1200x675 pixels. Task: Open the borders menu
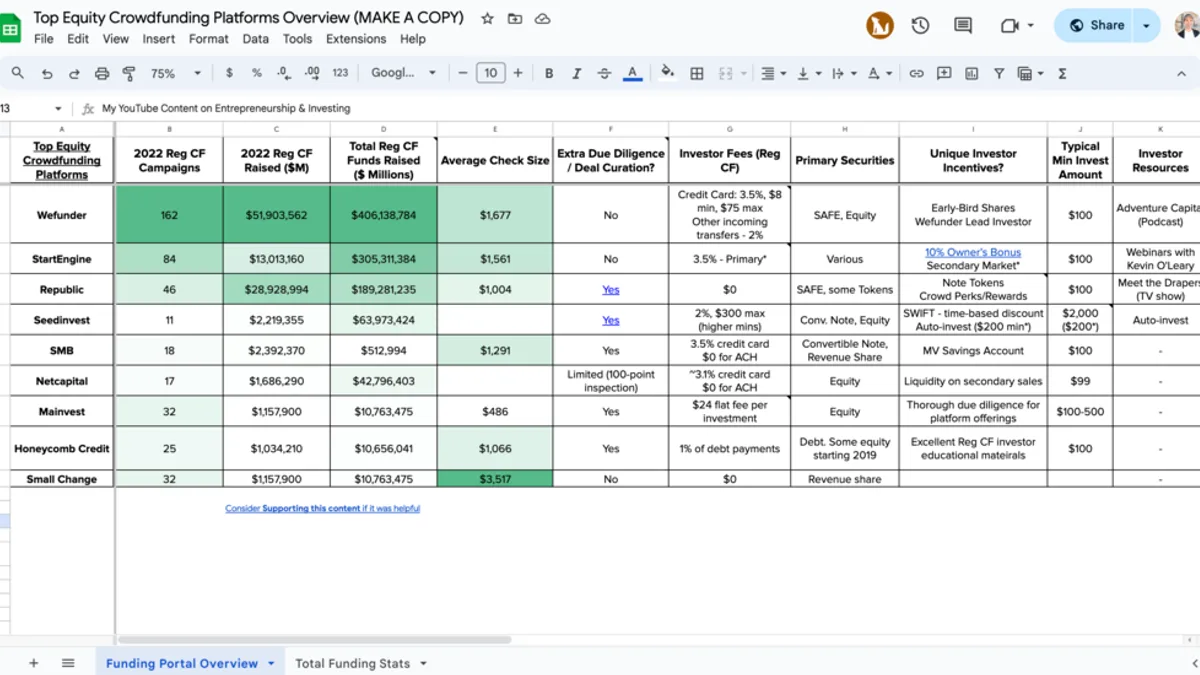(x=697, y=73)
